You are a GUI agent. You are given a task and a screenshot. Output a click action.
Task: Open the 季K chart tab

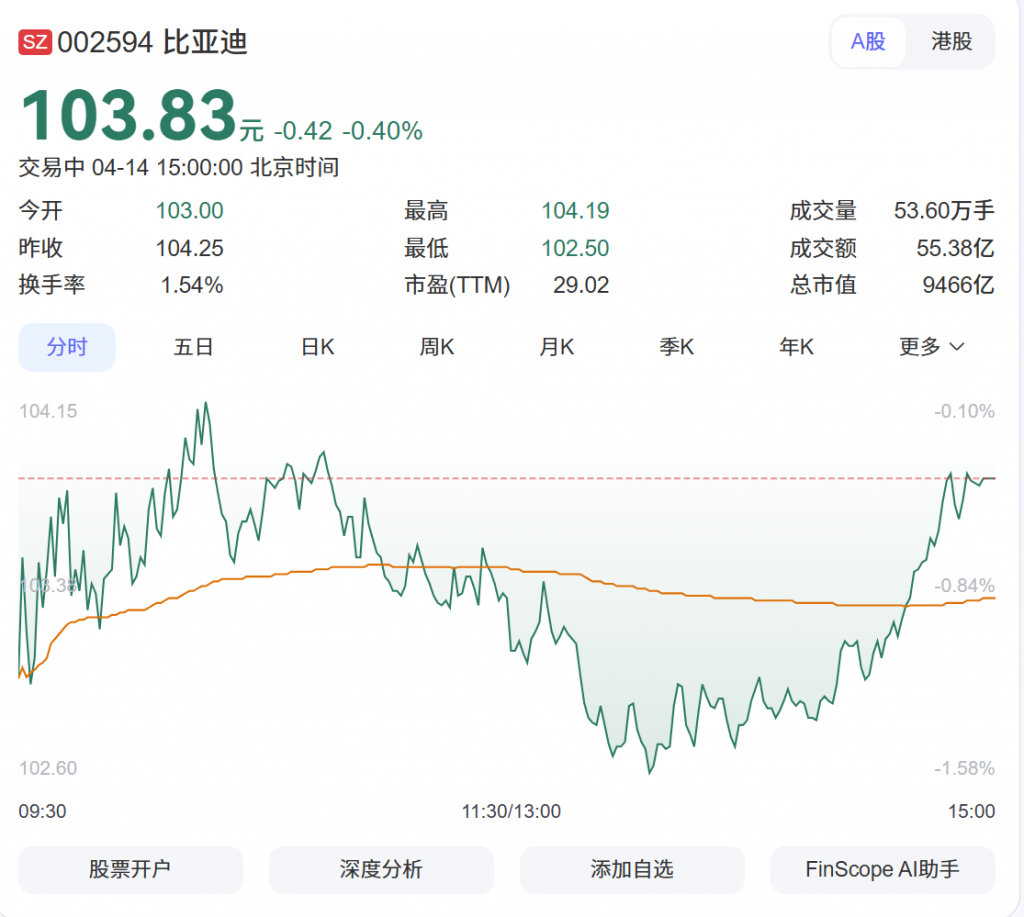(676, 347)
